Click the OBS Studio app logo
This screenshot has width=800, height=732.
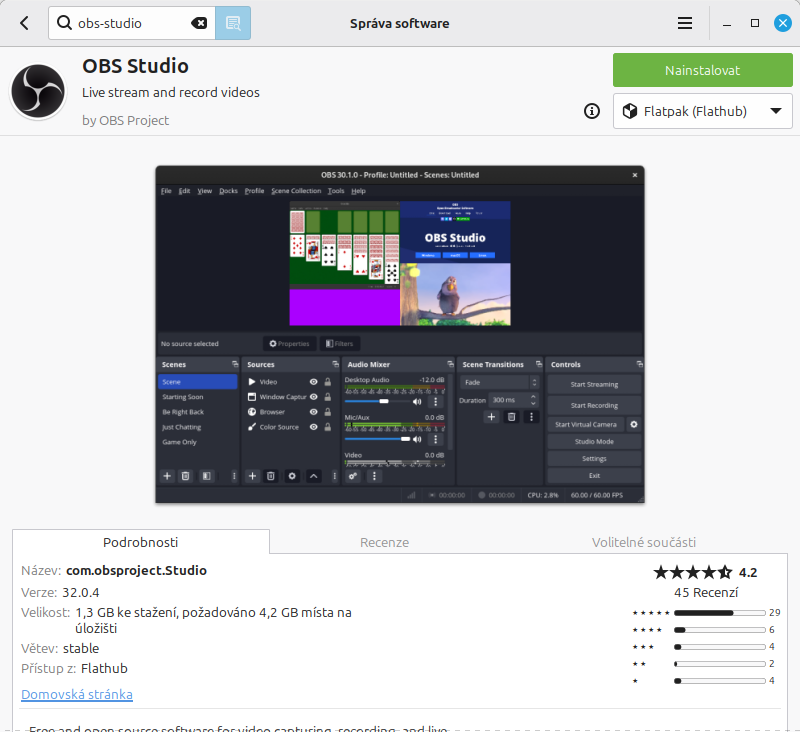coord(38,93)
